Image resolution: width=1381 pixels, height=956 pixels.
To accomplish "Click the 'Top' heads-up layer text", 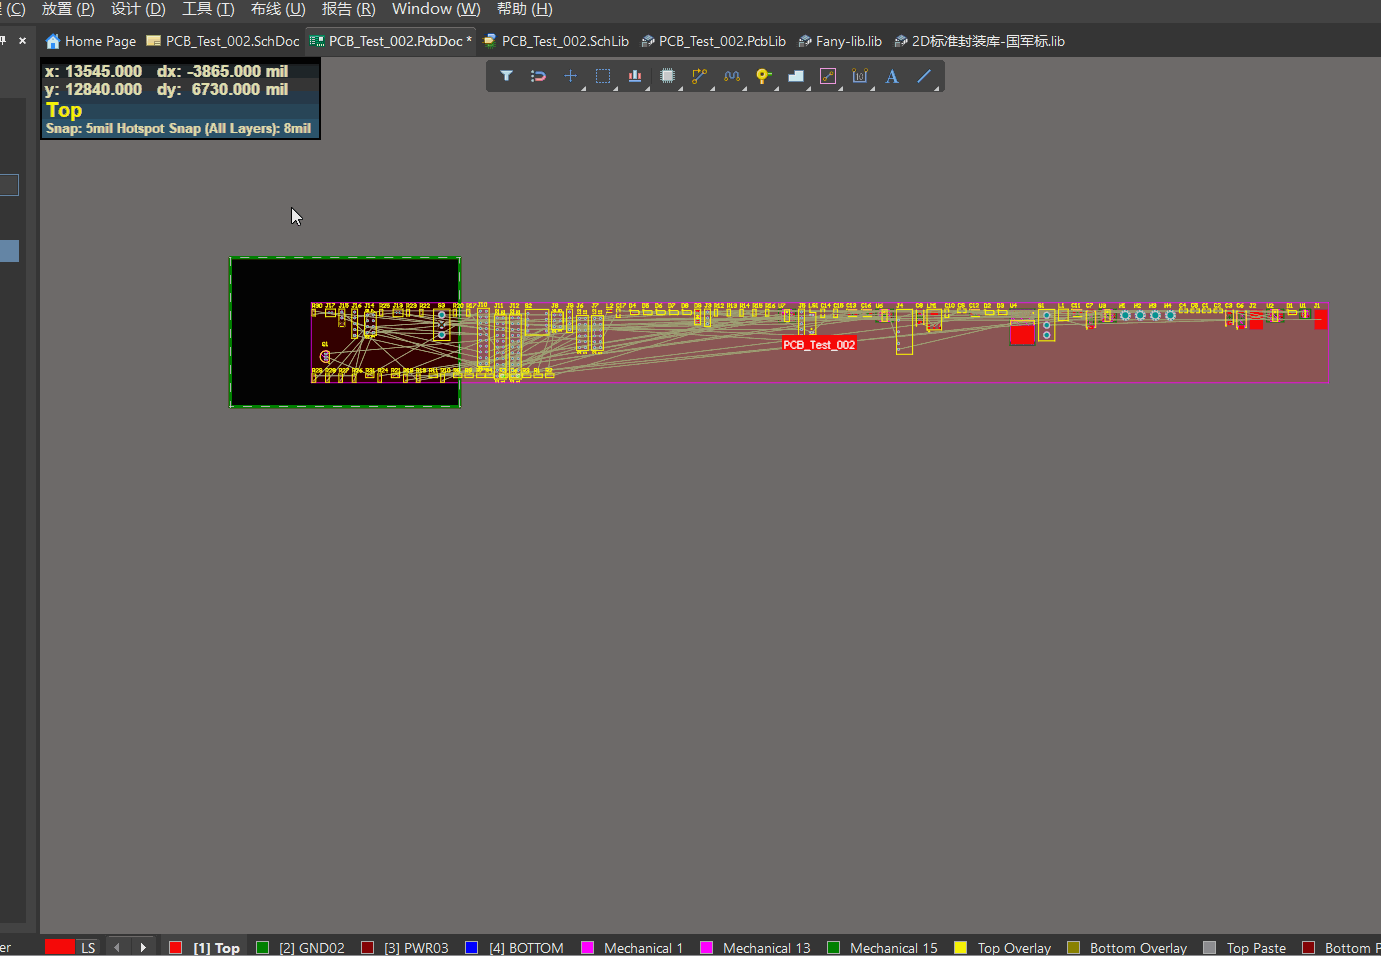I will coord(64,110).
